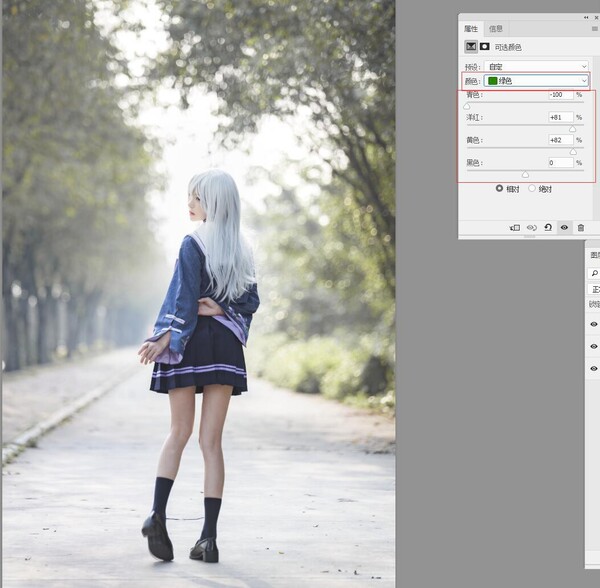Select the 相对 radio button

coord(499,188)
